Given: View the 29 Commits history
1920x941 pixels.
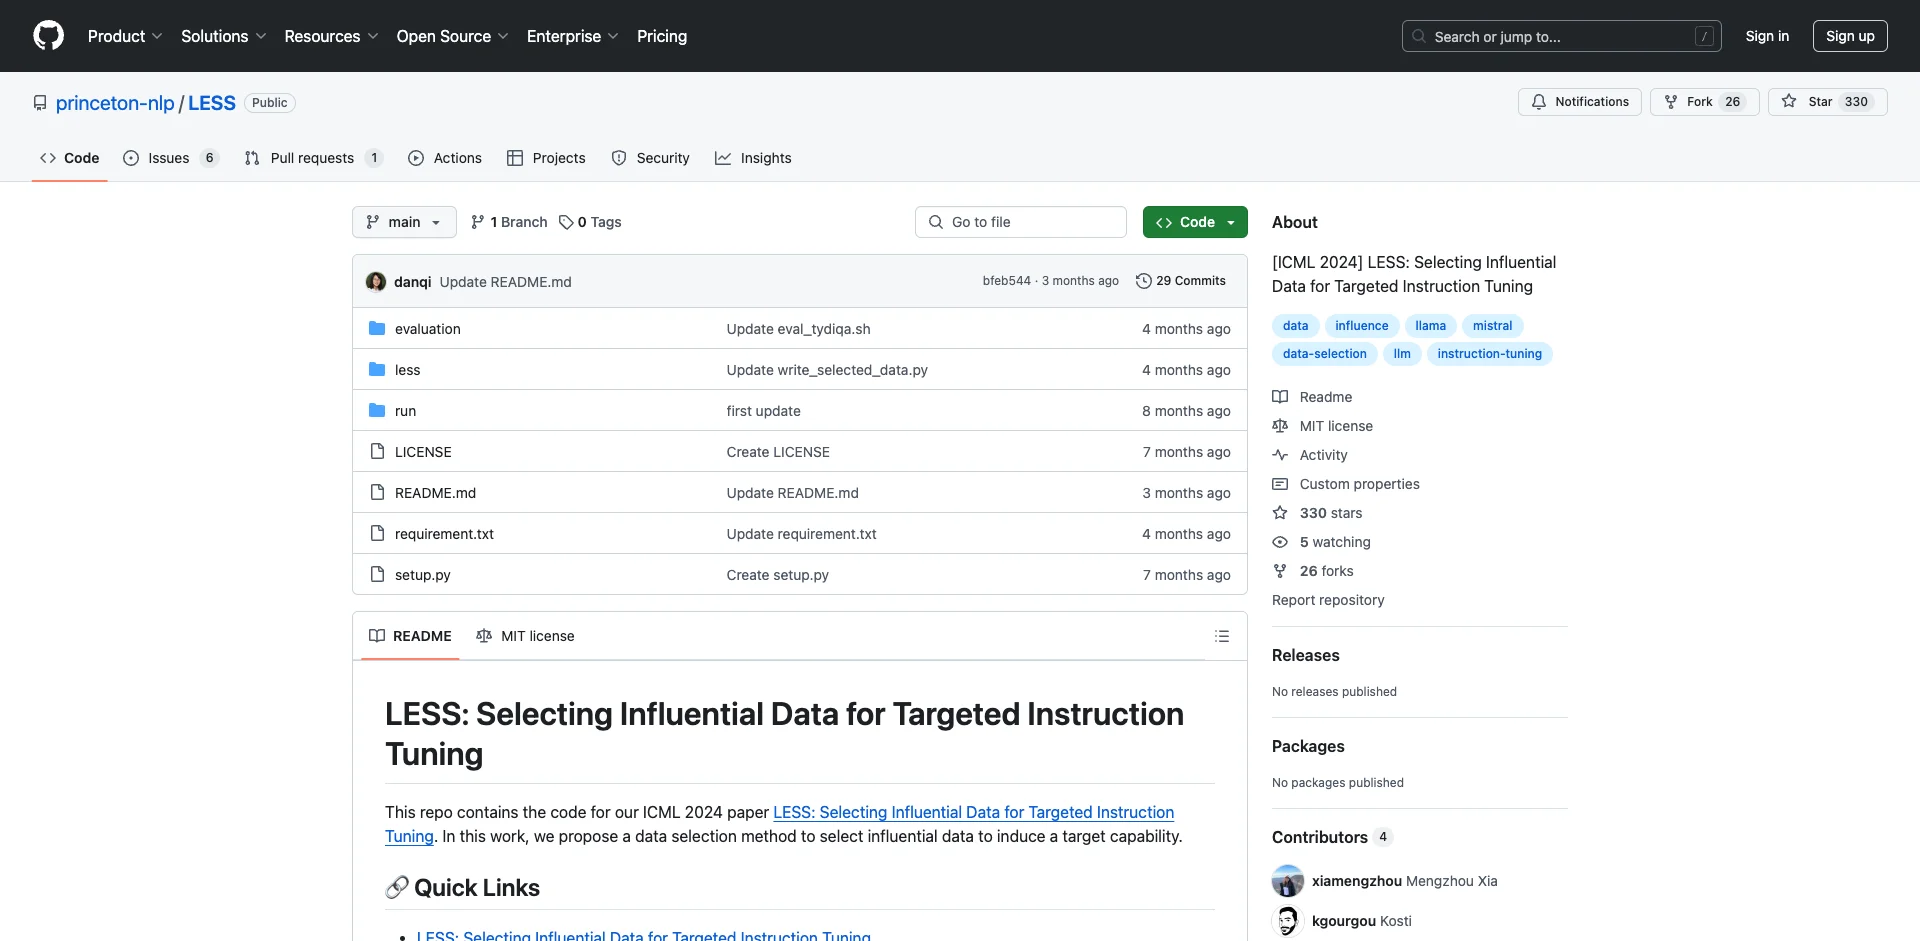Looking at the screenshot, I should point(1181,281).
